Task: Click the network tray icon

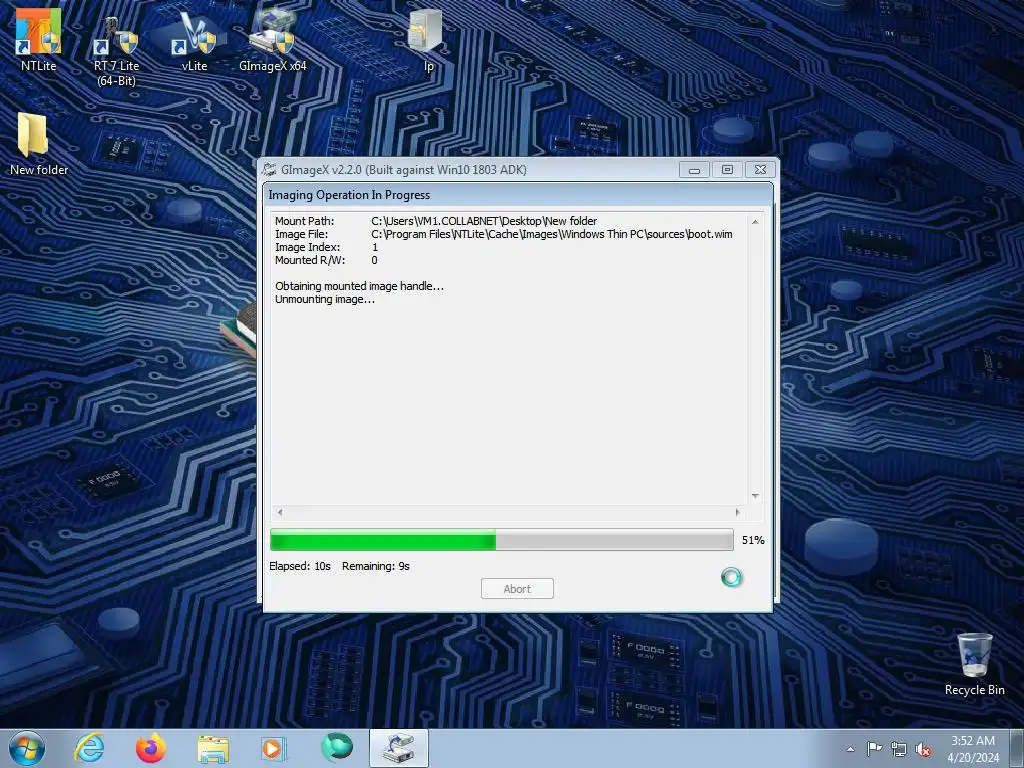Action: [899, 750]
